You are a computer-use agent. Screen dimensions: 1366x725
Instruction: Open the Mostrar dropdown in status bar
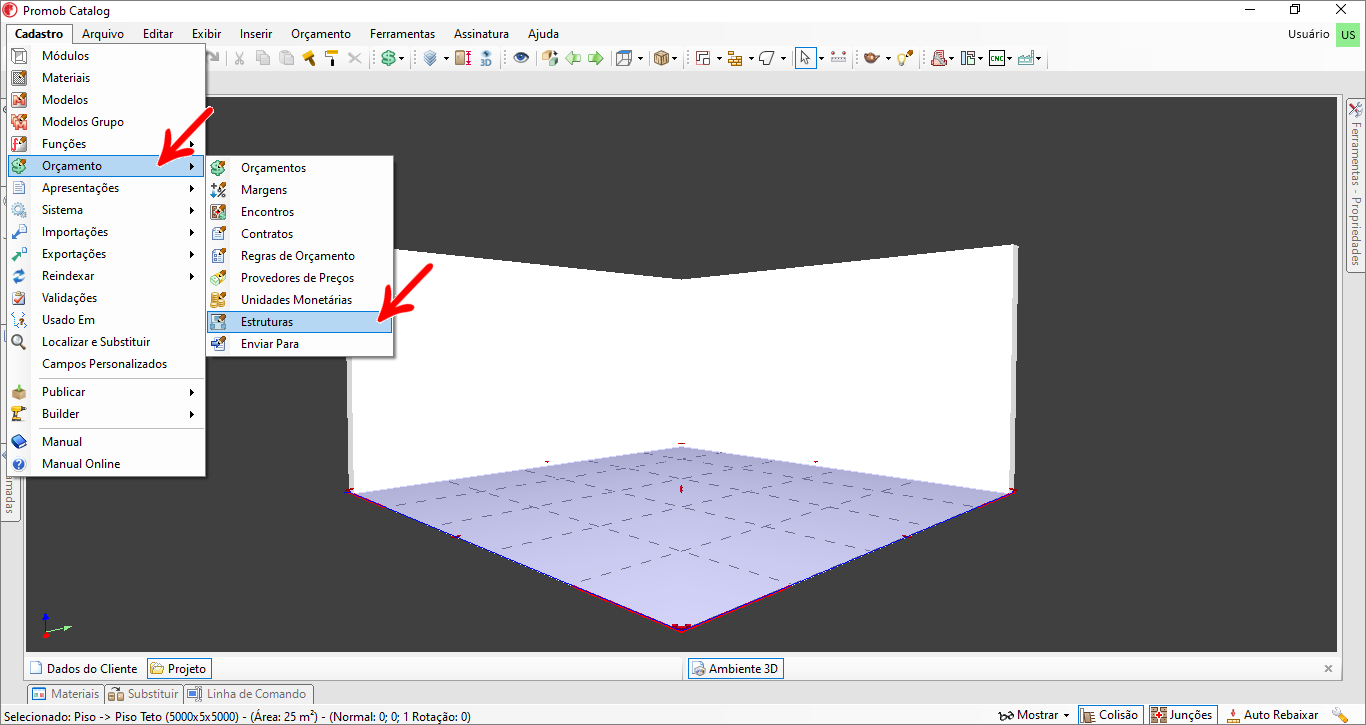[1034, 715]
